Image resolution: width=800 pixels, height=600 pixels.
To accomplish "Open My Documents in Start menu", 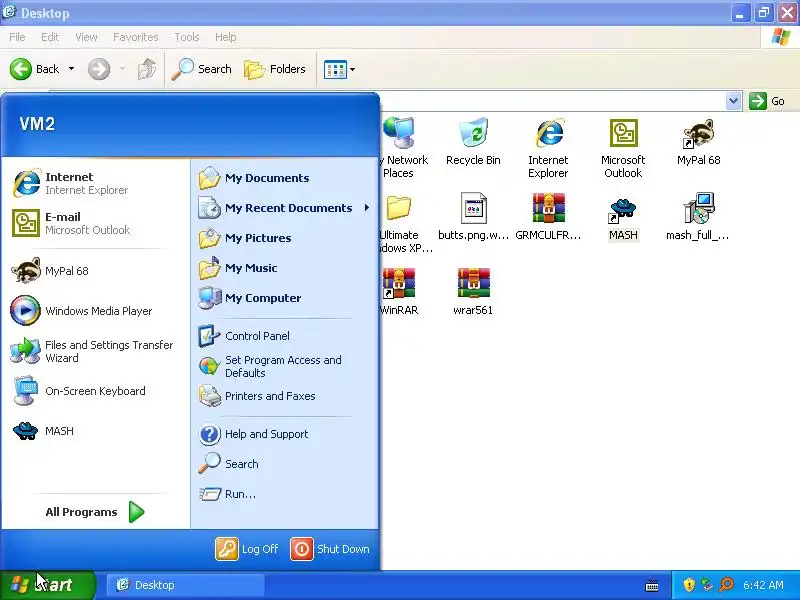I will (285, 178).
